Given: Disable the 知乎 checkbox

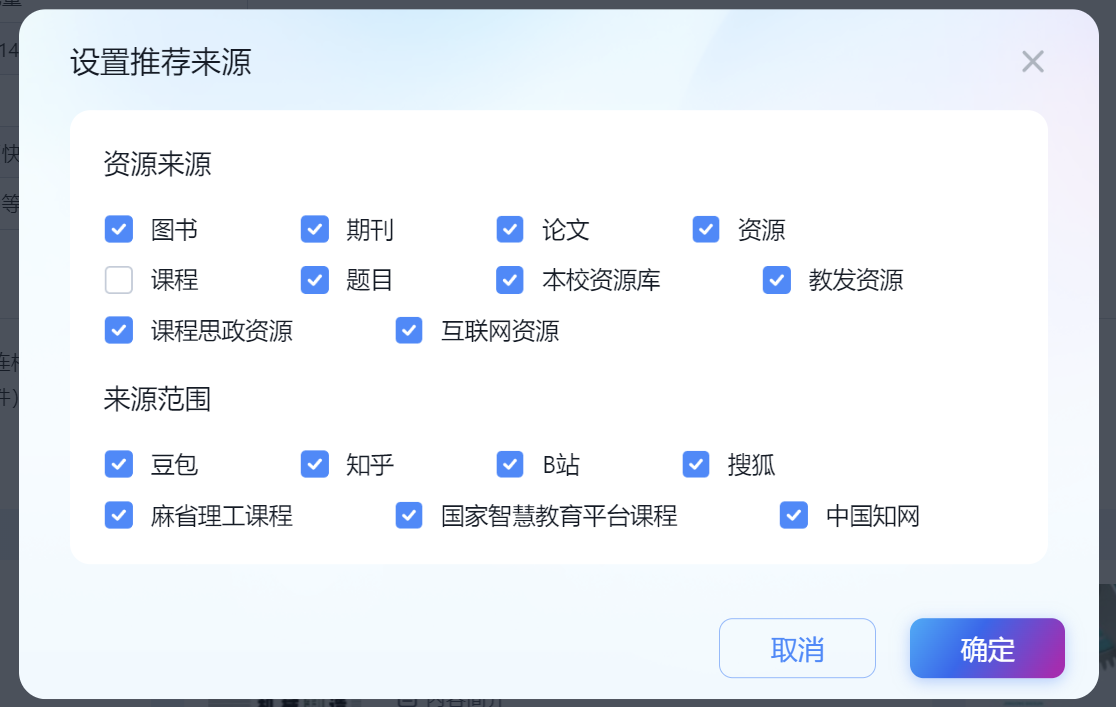Looking at the screenshot, I should [315, 464].
